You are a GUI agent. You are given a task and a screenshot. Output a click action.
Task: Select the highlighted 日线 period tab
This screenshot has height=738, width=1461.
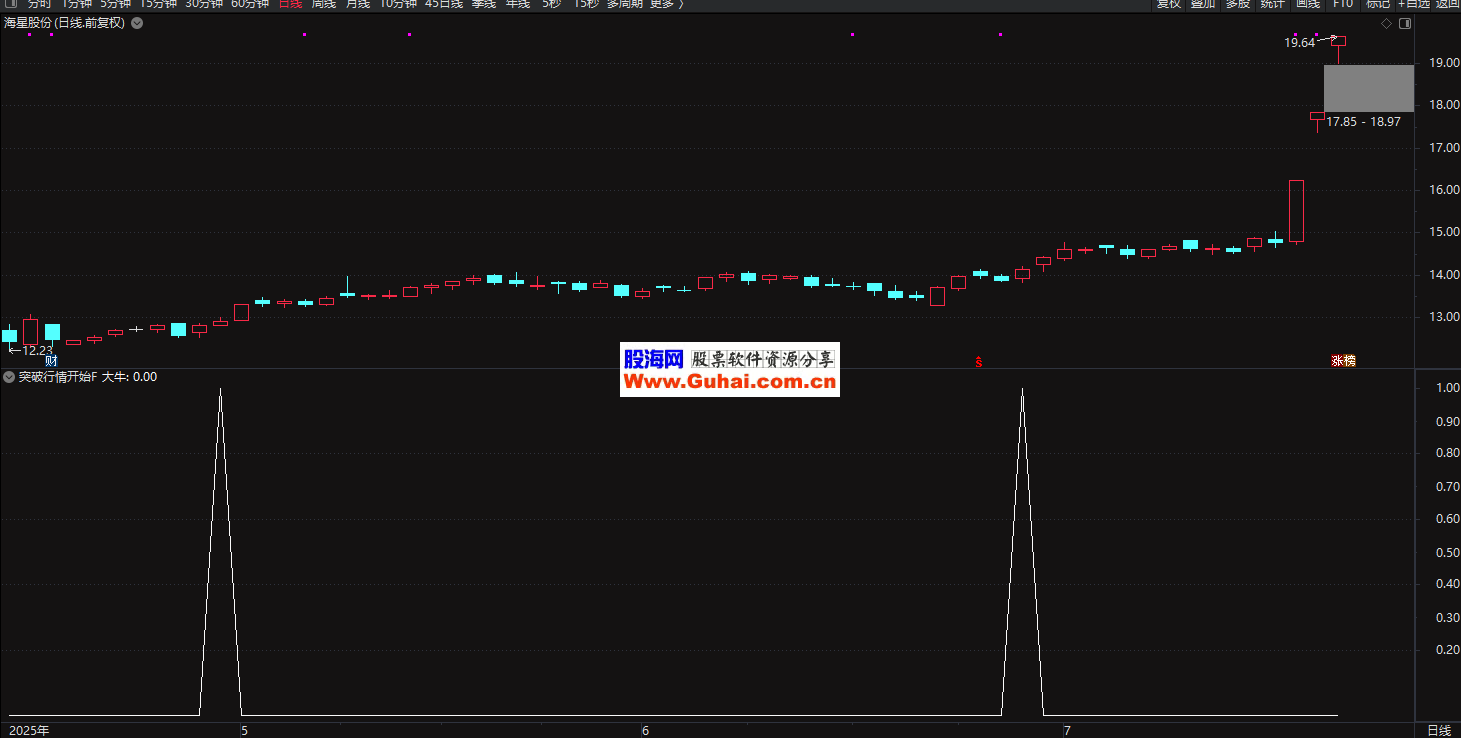point(289,4)
